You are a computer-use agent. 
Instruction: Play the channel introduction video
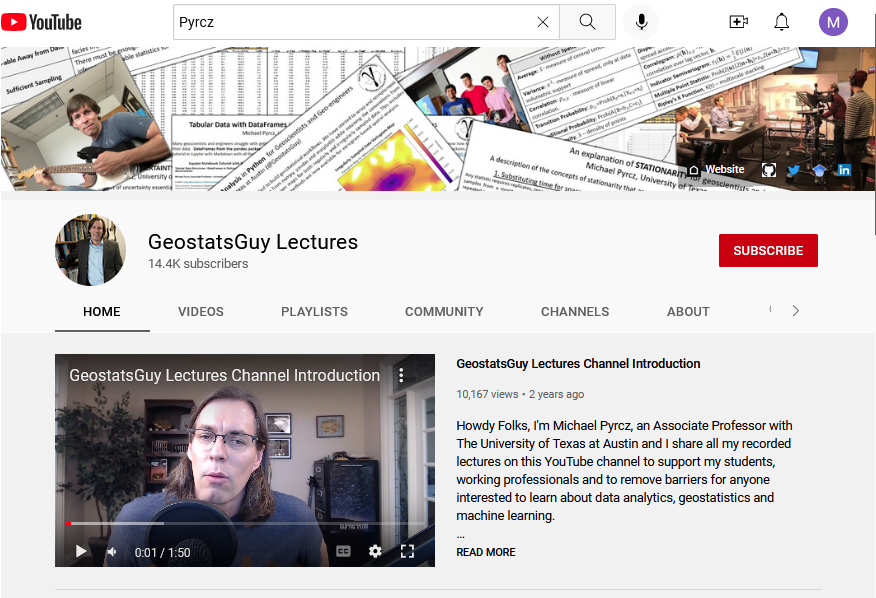coord(81,552)
